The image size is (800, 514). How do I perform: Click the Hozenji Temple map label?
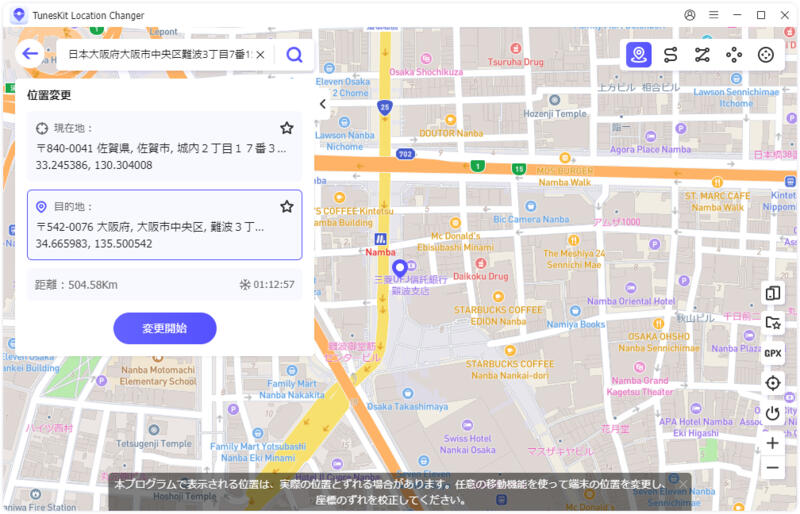[555, 113]
